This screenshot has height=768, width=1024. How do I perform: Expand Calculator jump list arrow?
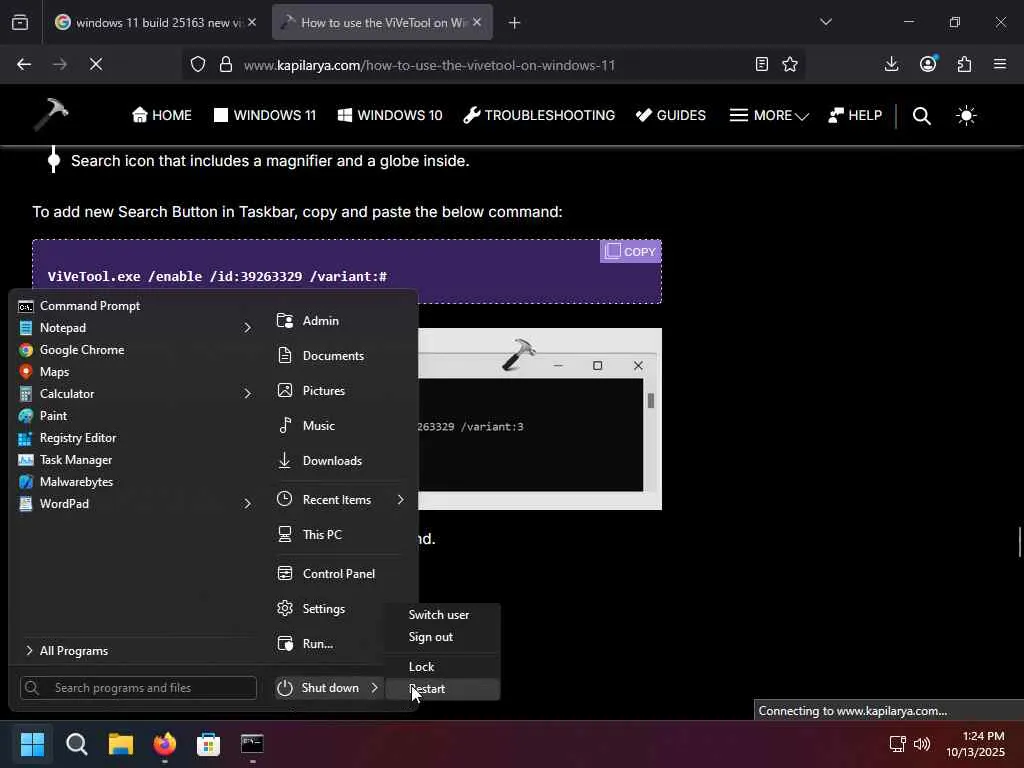coord(248,394)
